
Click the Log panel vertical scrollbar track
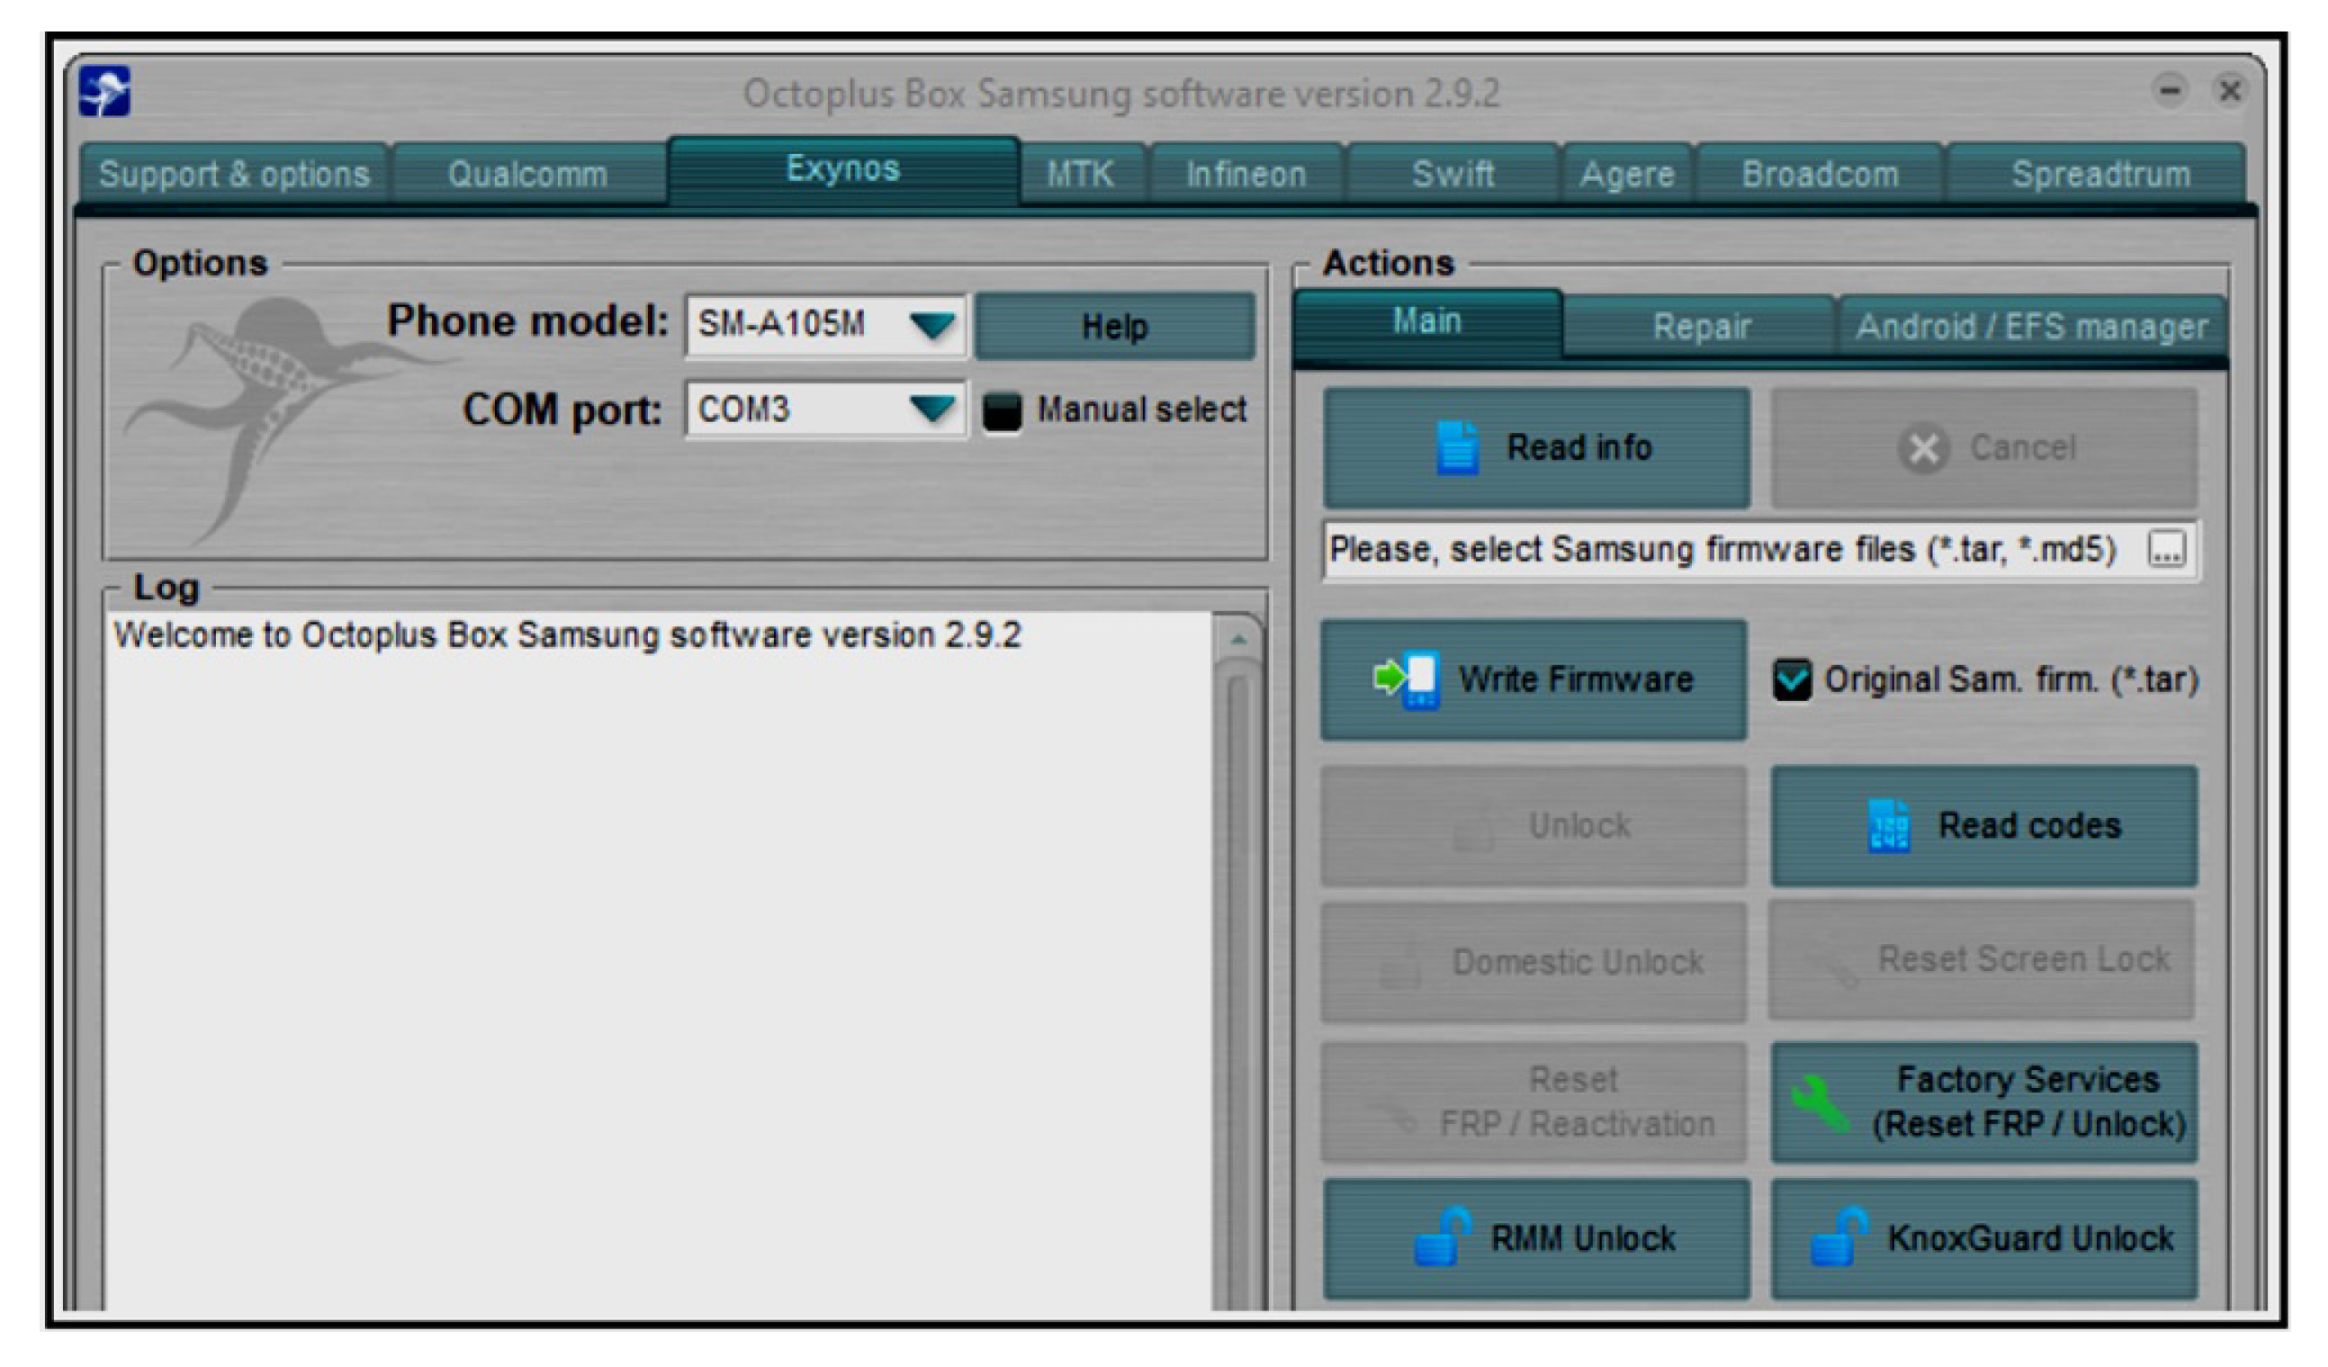point(1238,985)
